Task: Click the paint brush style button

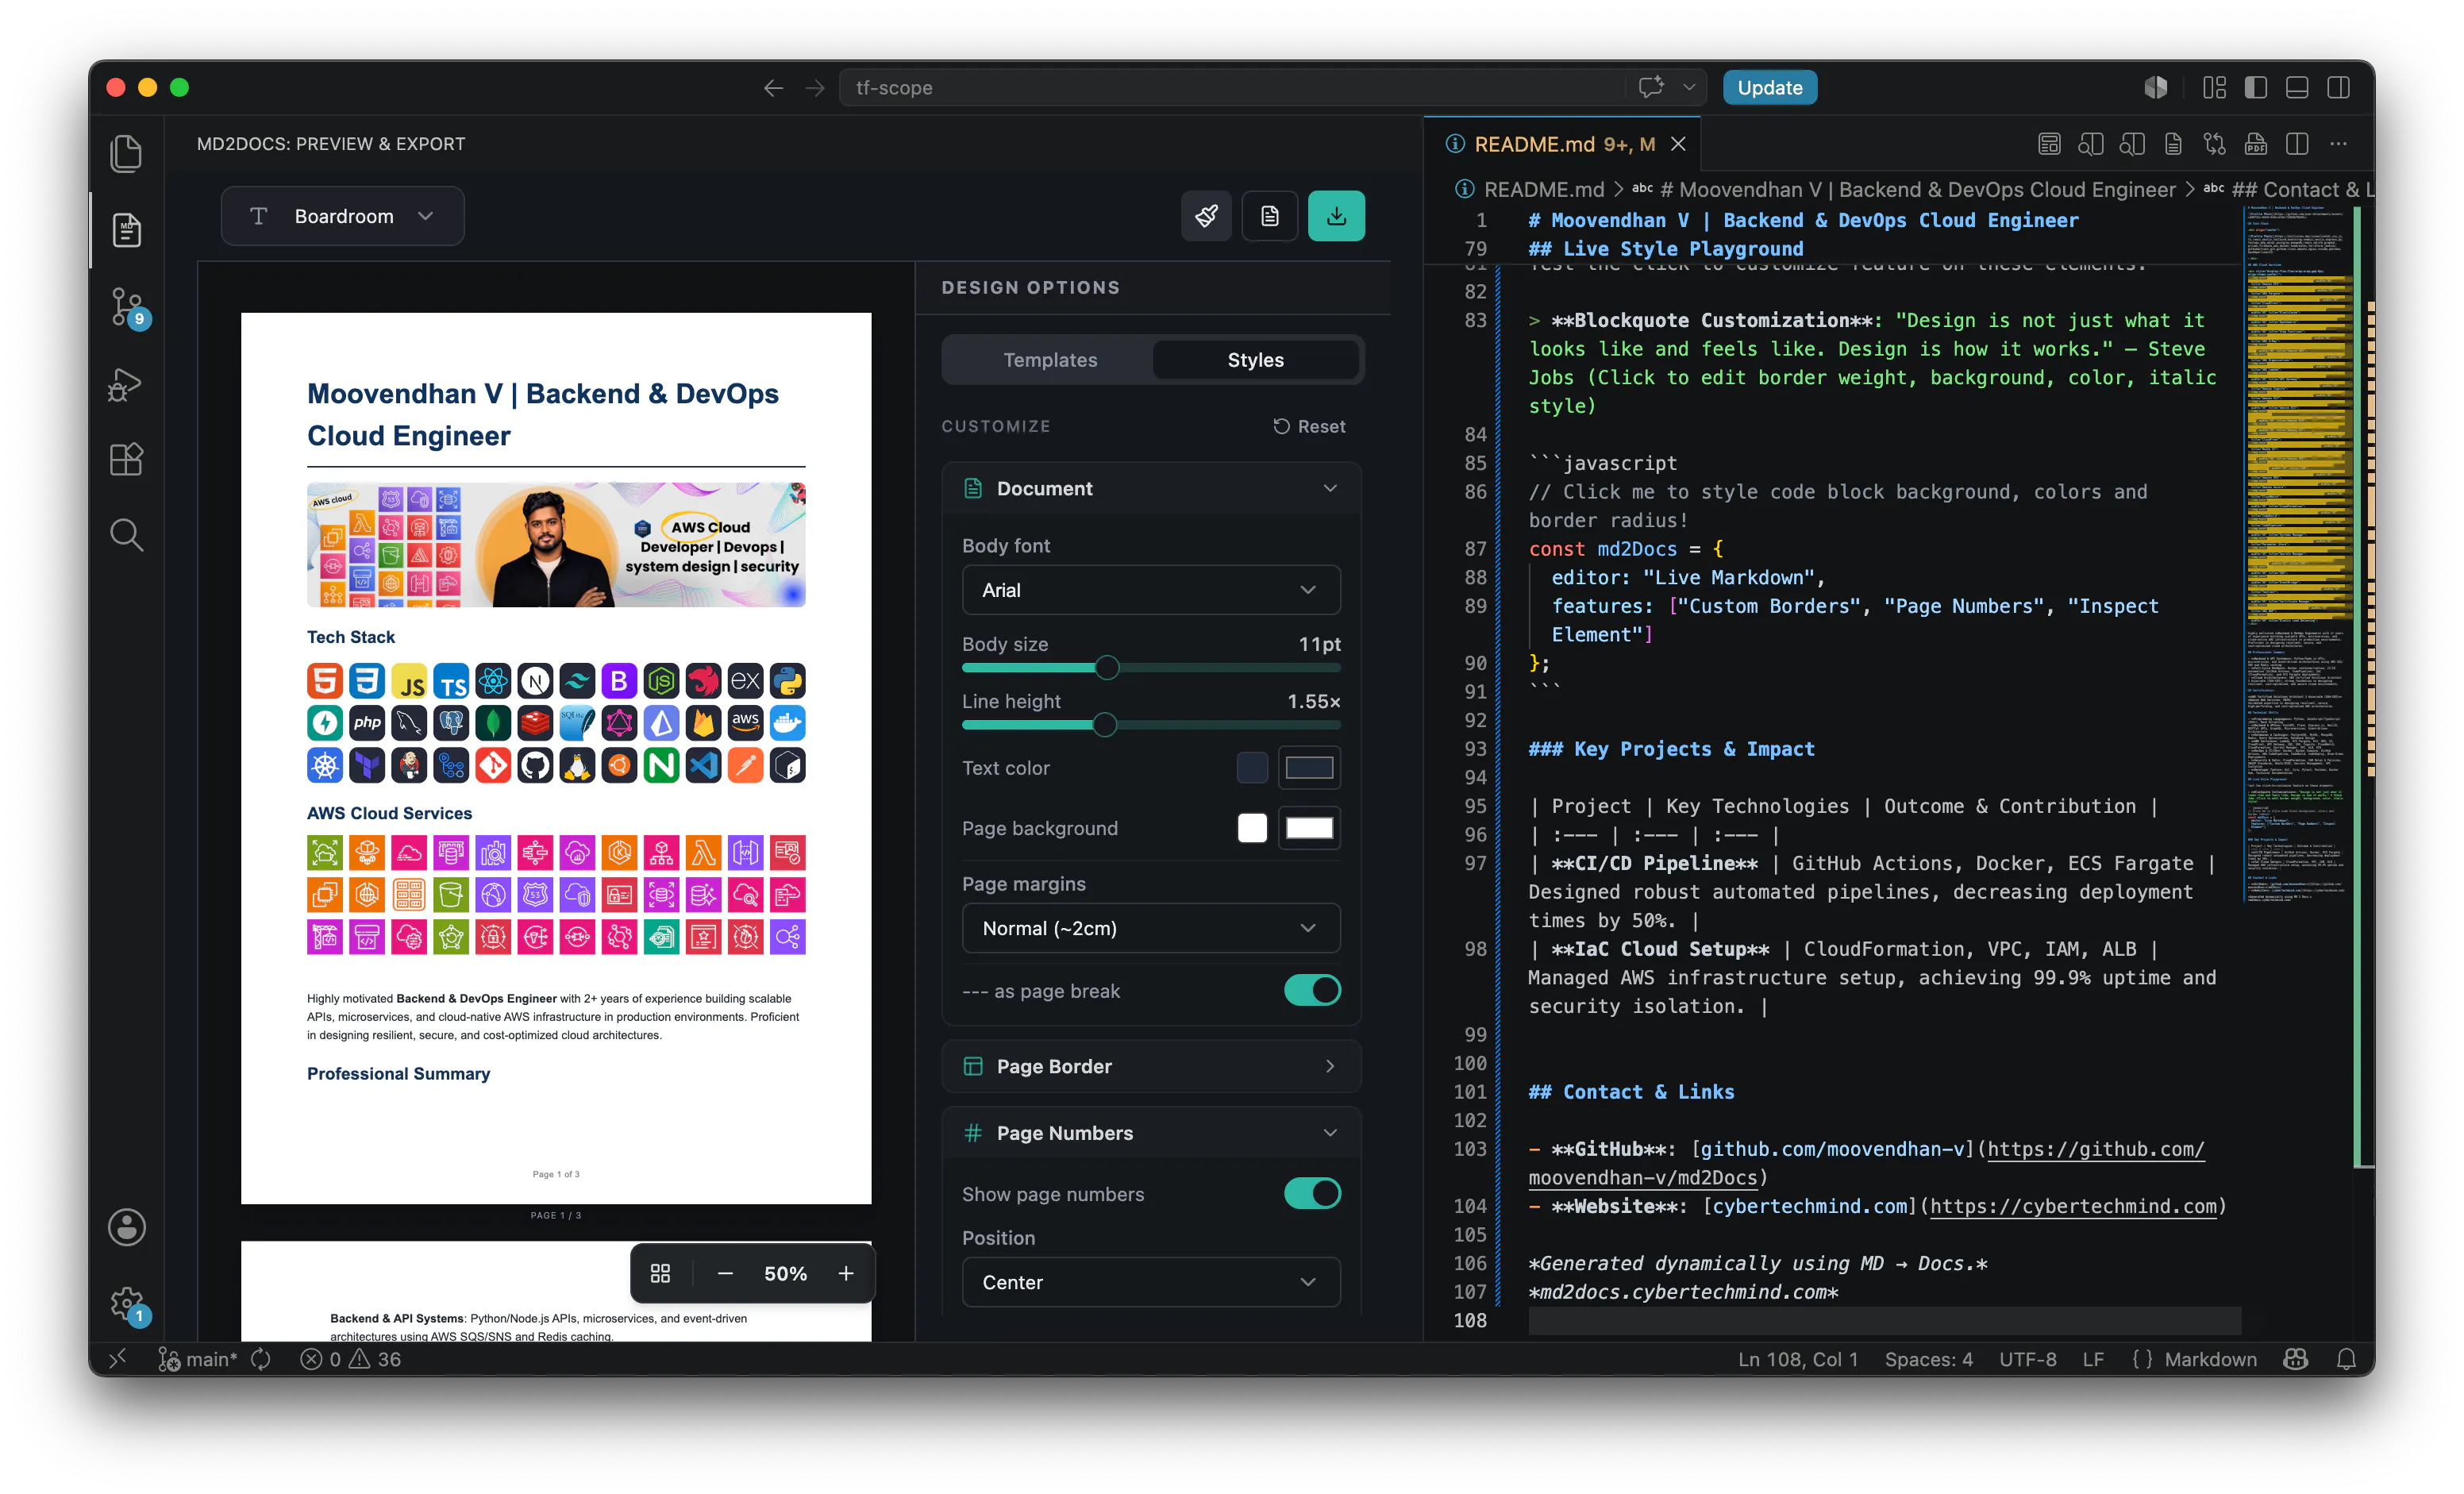Action: (x=1206, y=216)
